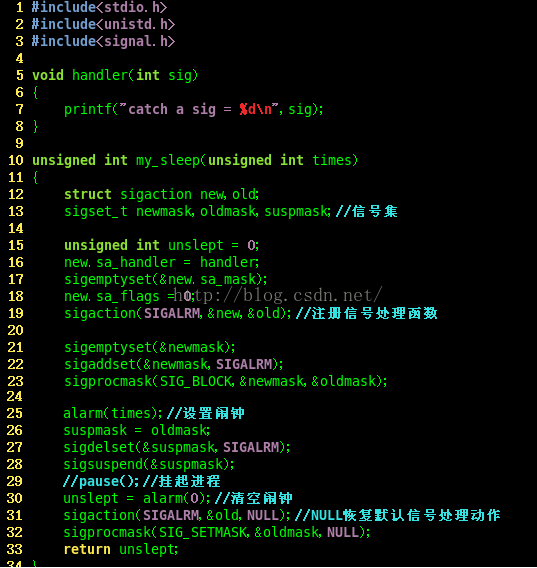Click the #include<unistd.h> line

click(103, 24)
